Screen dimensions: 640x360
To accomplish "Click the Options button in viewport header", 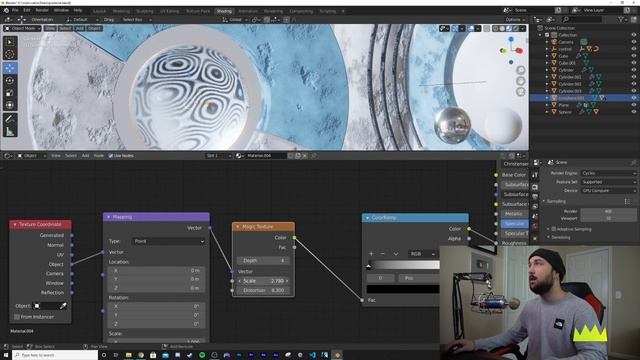I will [515, 20].
